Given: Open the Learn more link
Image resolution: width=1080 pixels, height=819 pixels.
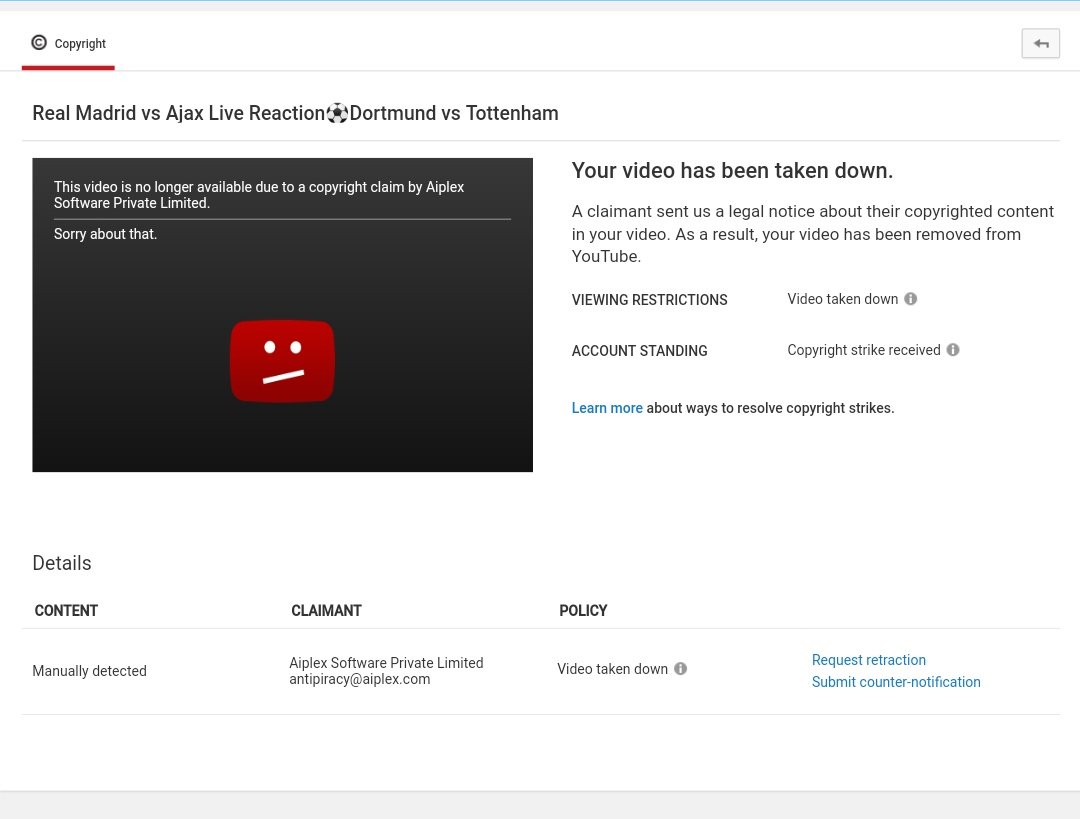Looking at the screenshot, I should tap(607, 408).
